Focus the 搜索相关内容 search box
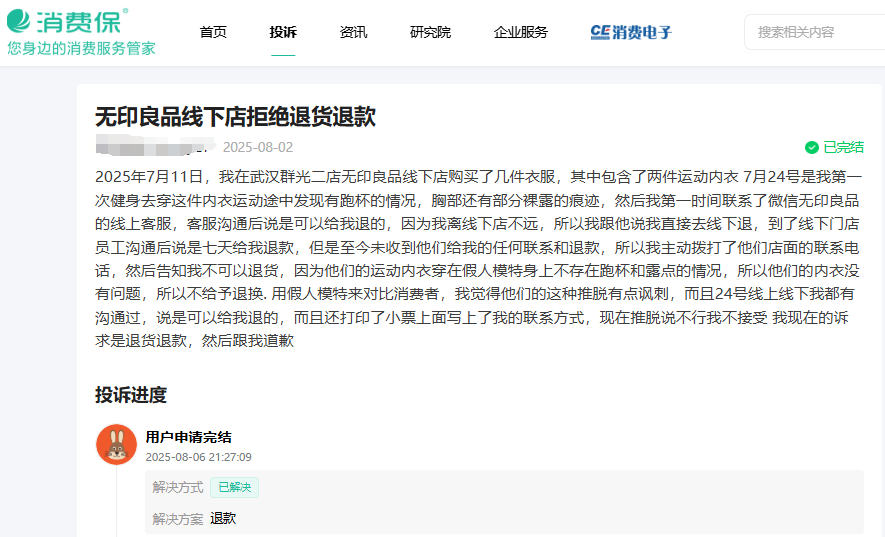 (x=814, y=32)
